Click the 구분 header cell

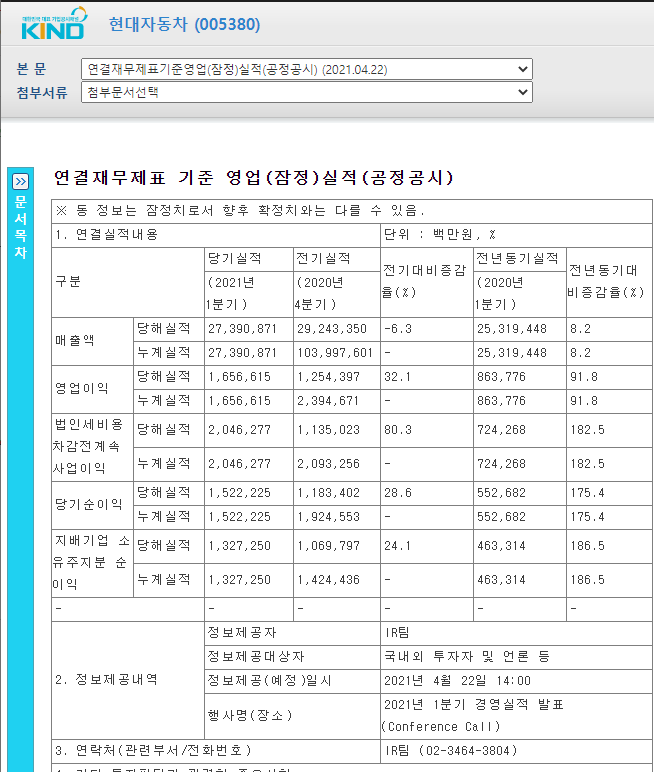tap(128, 282)
